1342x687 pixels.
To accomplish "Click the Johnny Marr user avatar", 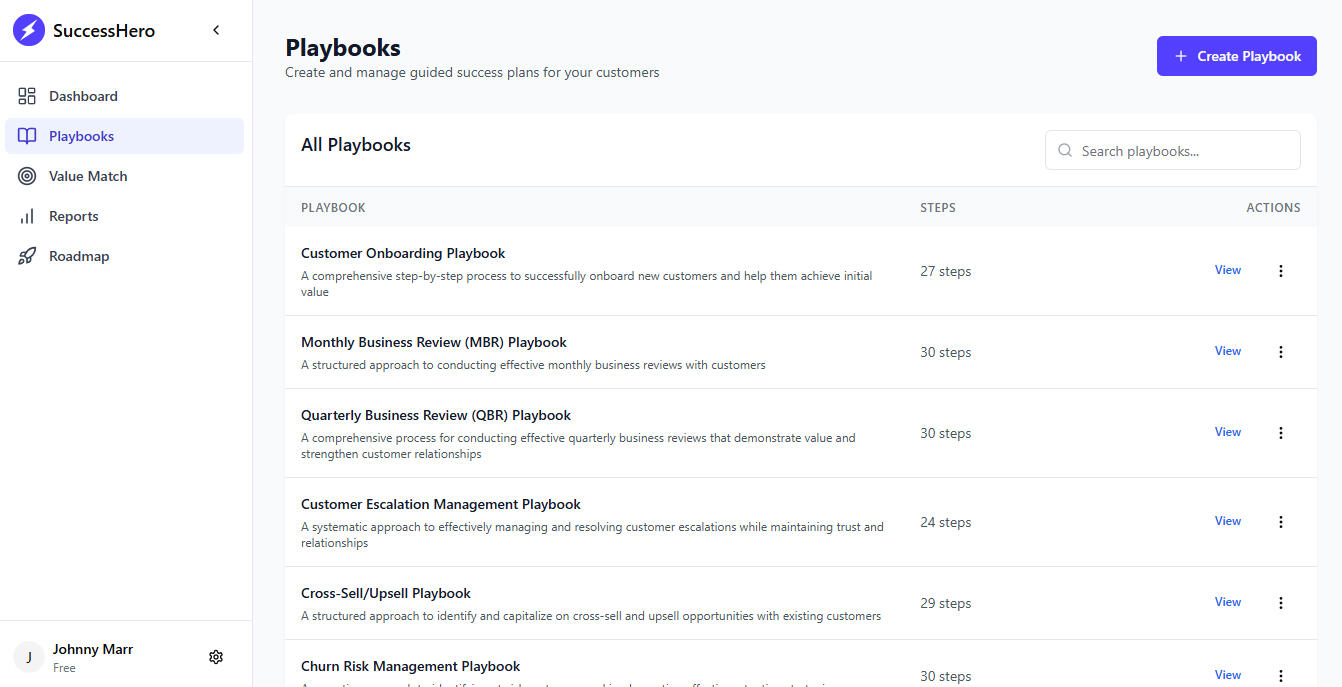I will 29,657.
